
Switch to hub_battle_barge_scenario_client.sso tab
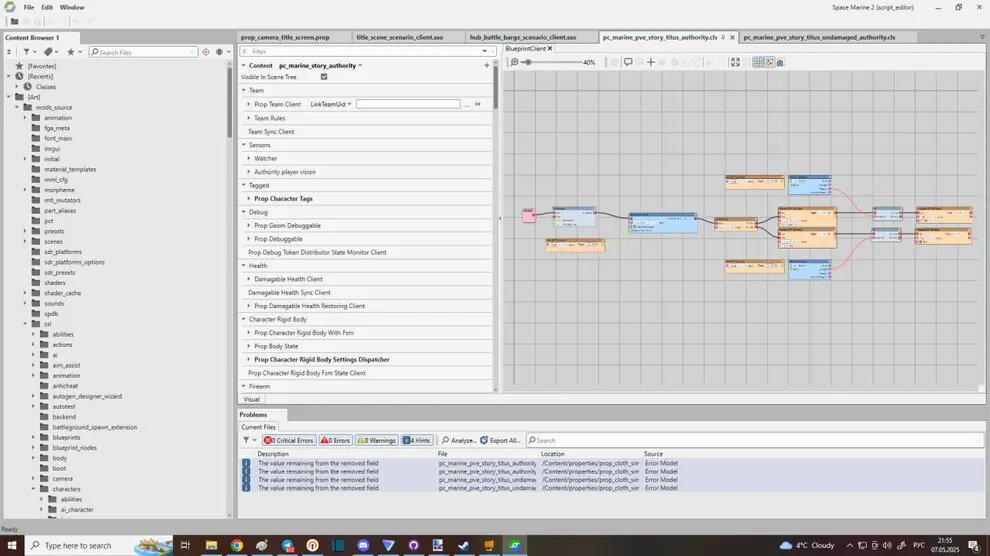(523, 37)
